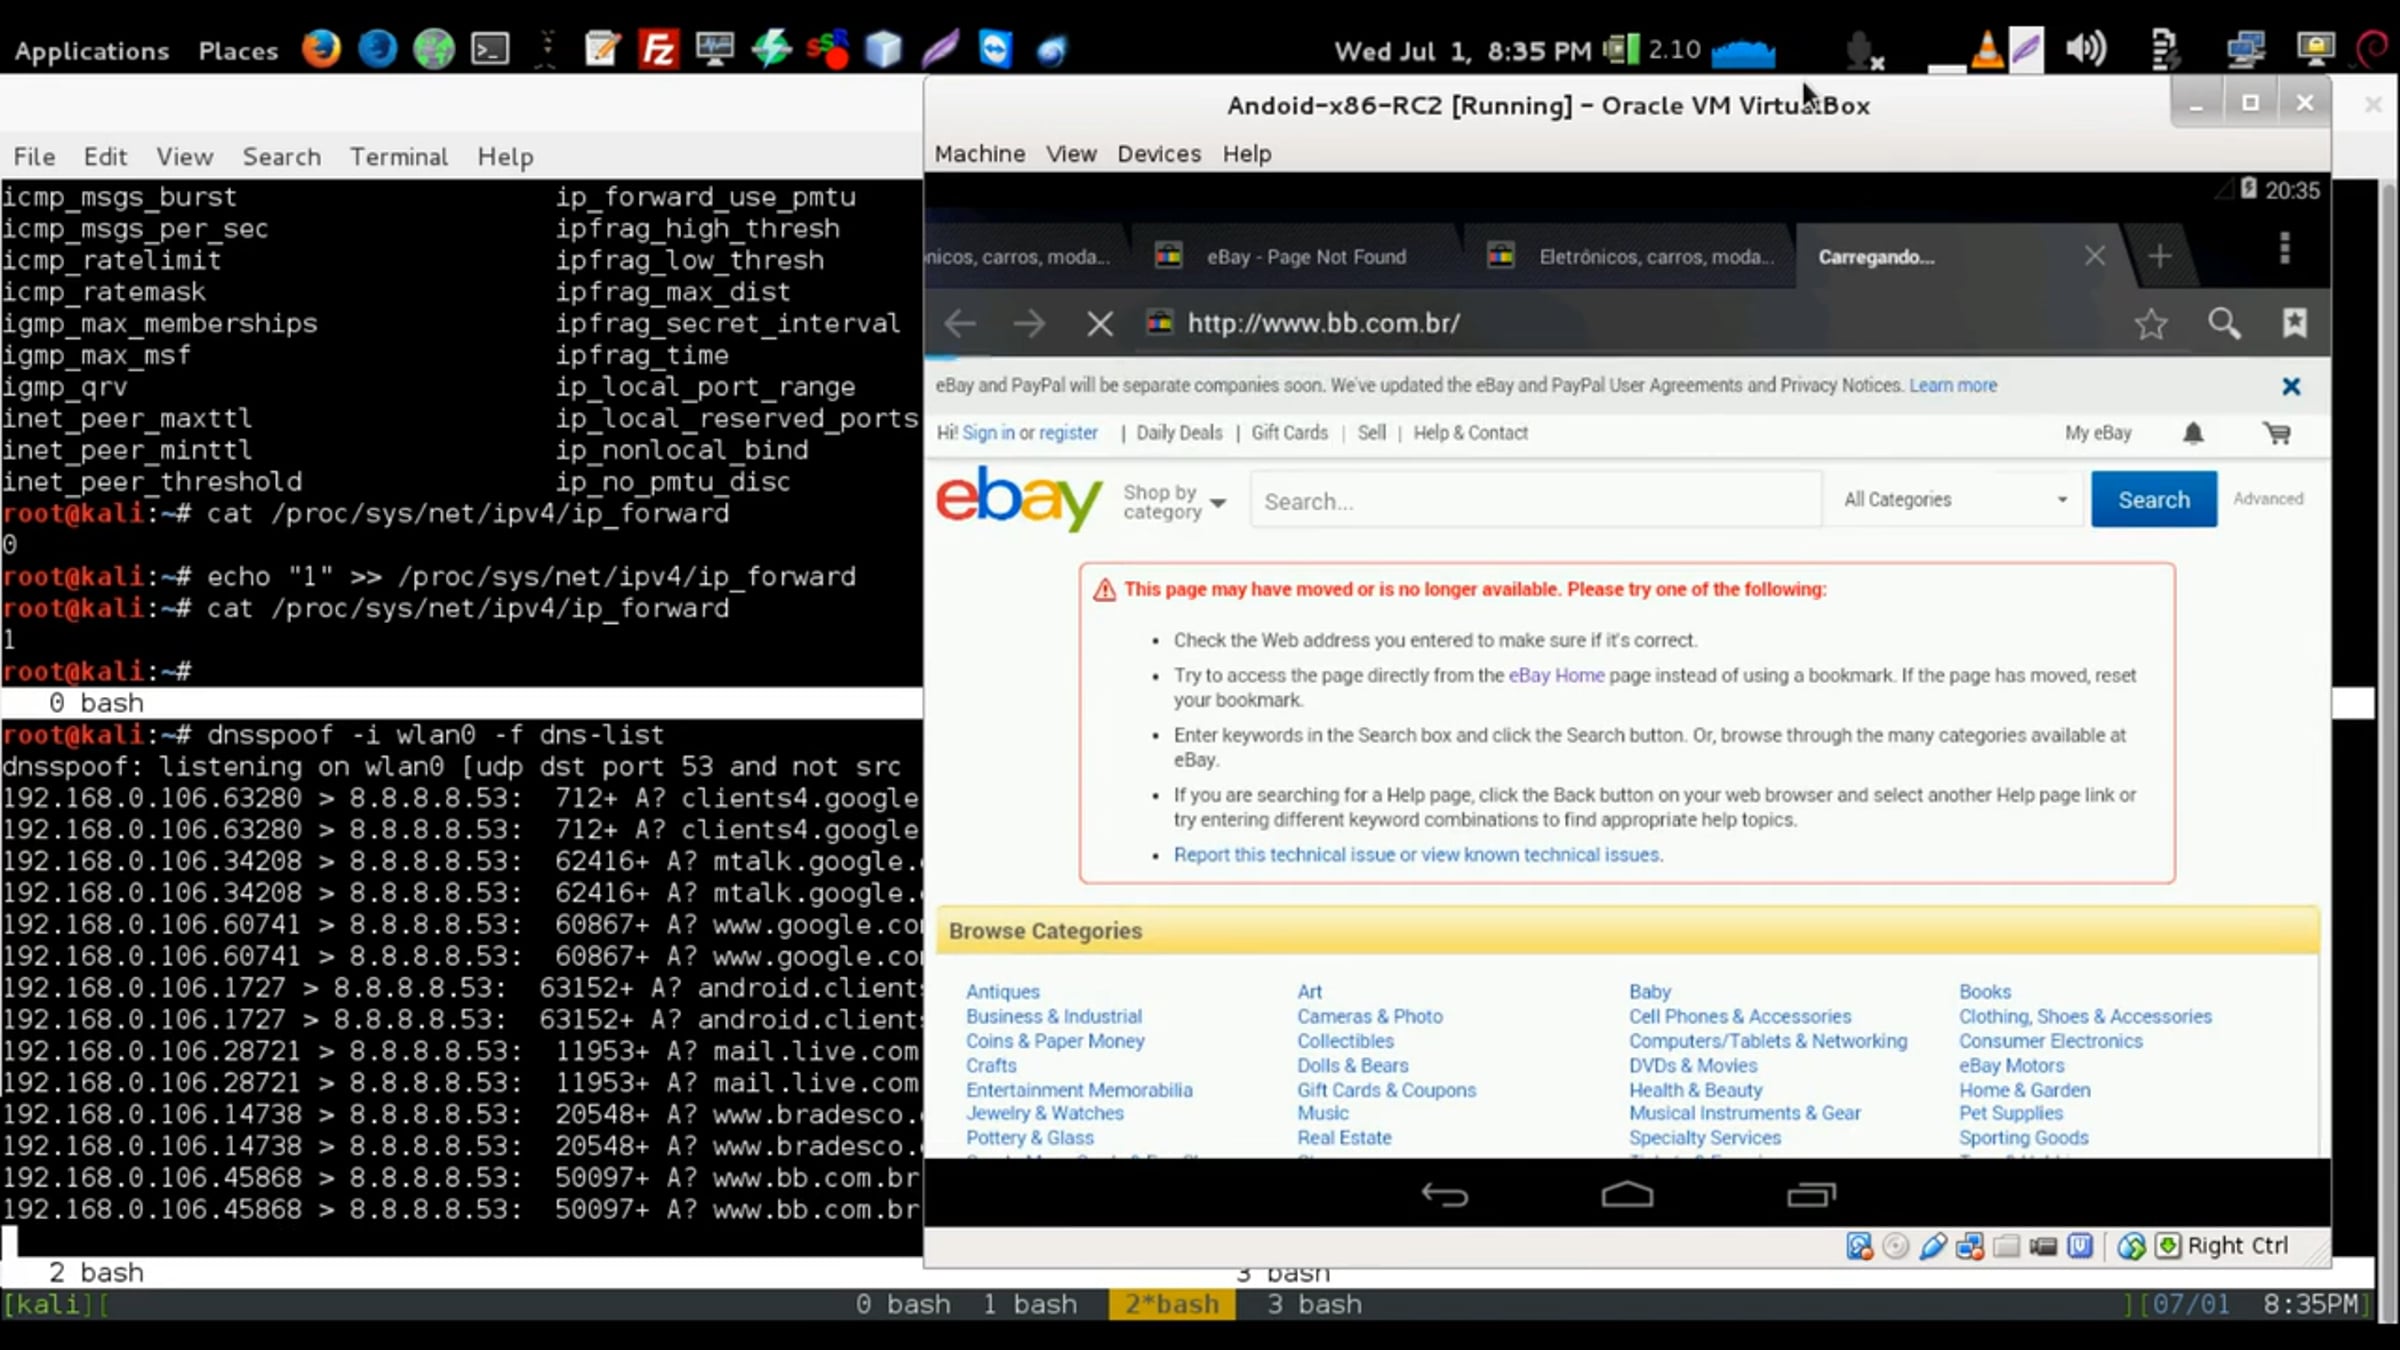The image size is (2400, 1350).
Task: Launch Firefox from the top panel
Action: tap(321, 48)
